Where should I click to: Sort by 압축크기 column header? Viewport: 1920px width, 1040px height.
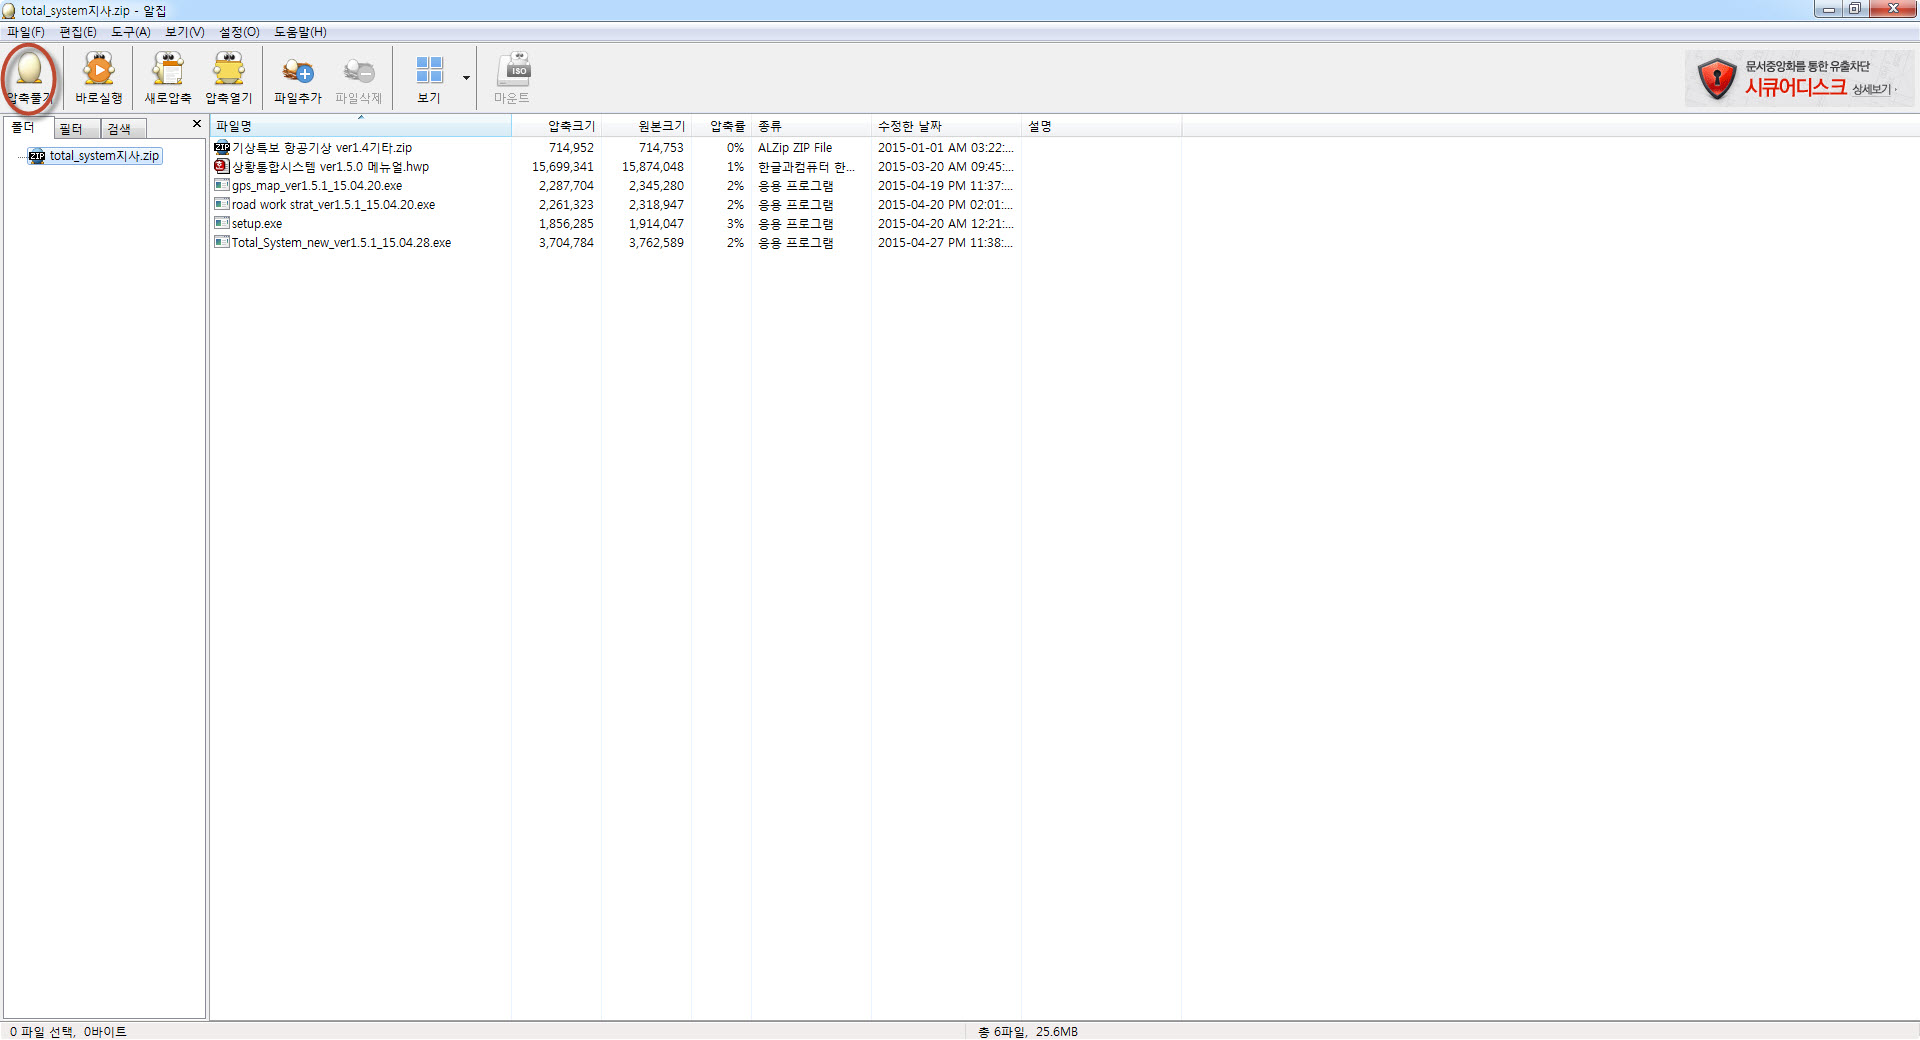tap(556, 126)
